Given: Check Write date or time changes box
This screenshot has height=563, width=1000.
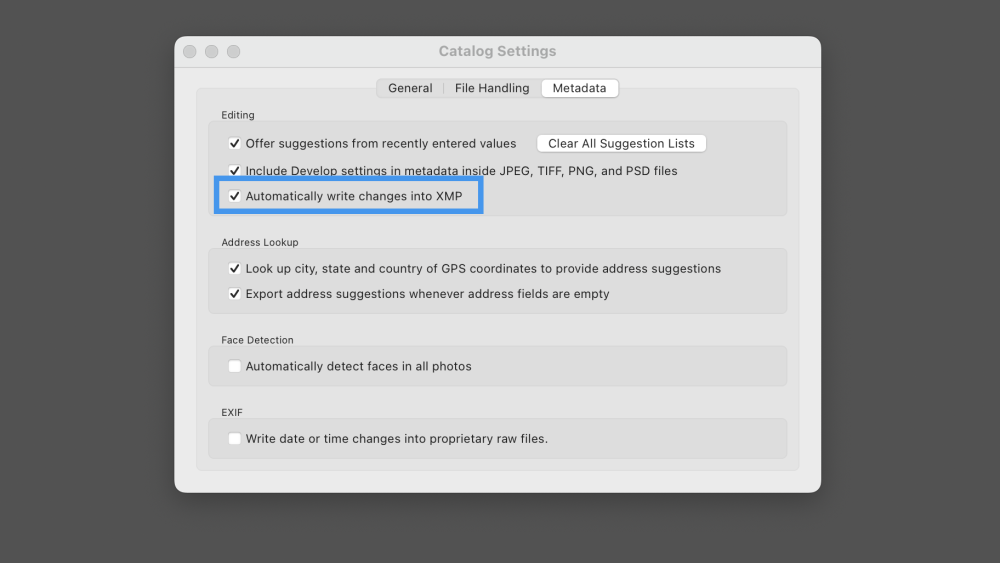Looking at the screenshot, I should click(235, 438).
